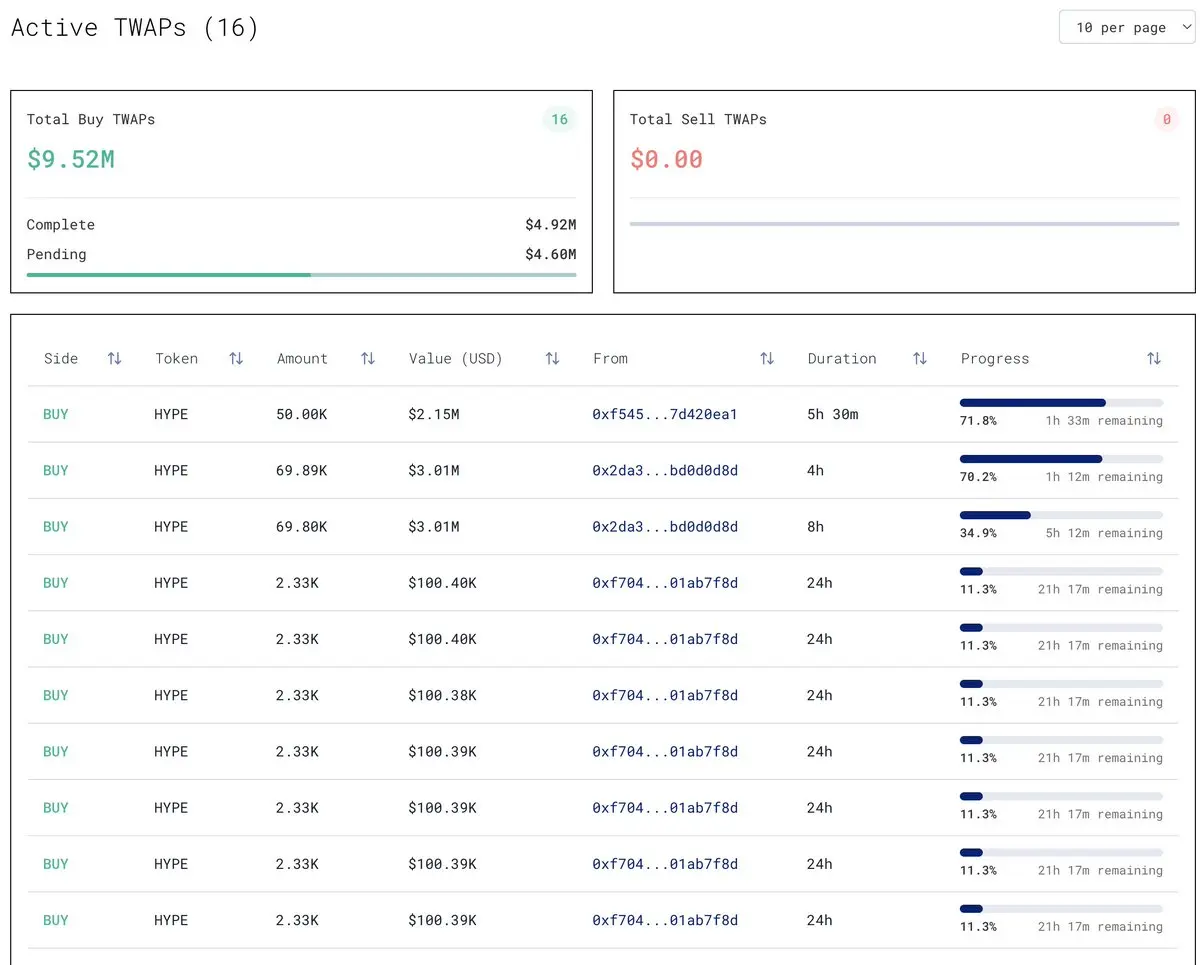Image resolution: width=1200 pixels, height=965 pixels.
Task: Sort by Amount column arrows
Action: pyautogui.click(x=368, y=358)
